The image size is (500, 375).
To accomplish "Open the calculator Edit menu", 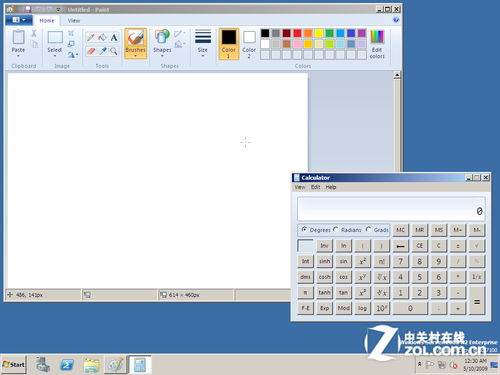I will (315, 187).
